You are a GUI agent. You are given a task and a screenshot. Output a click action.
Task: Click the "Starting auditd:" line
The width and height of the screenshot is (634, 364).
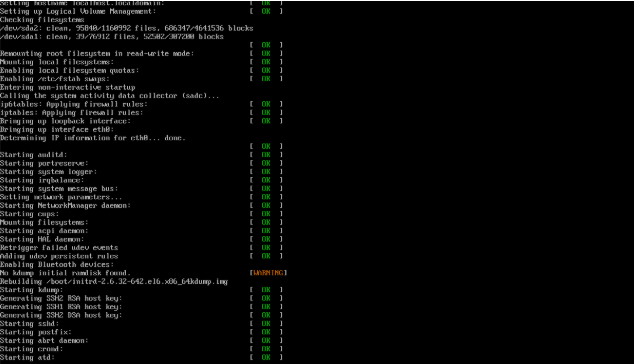pos(34,155)
